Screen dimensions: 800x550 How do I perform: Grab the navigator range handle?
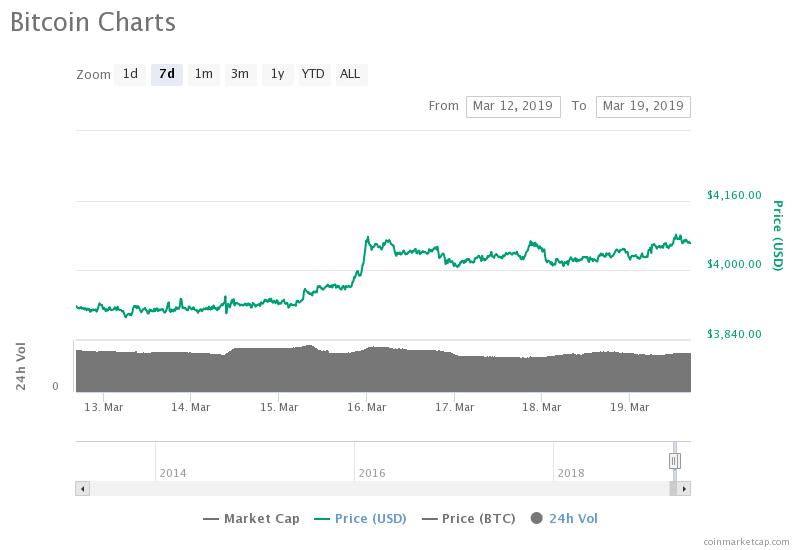(x=674, y=461)
